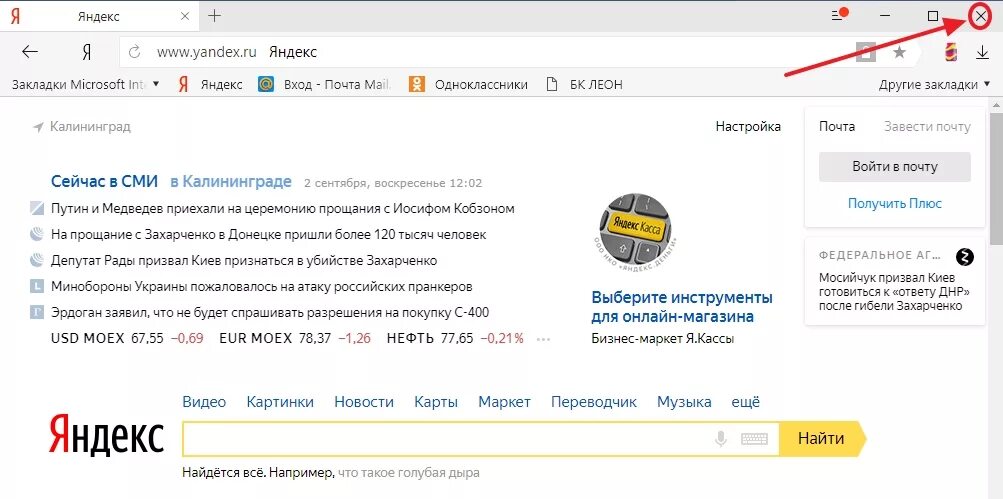Open the Видео service tab
The height and width of the screenshot is (499, 1003).
tap(204, 402)
